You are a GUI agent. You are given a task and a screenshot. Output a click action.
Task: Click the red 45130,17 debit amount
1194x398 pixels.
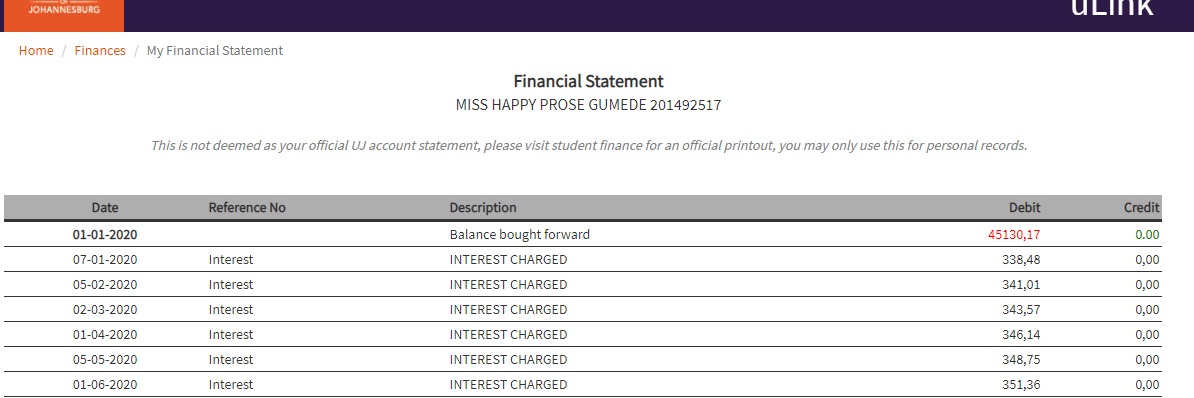click(1014, 234)
